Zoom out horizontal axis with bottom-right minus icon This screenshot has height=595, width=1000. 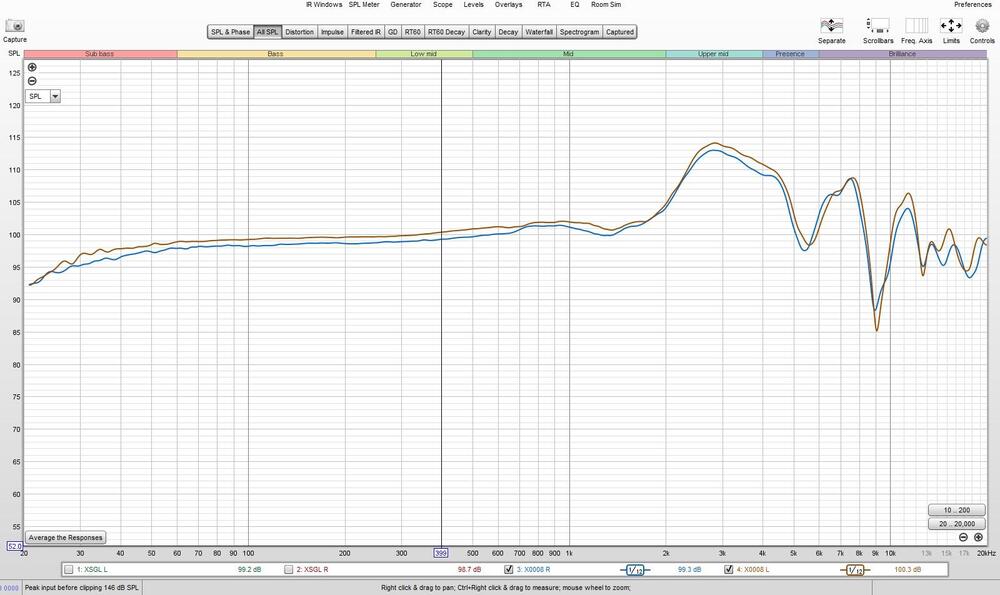click(x=963, y=538)
